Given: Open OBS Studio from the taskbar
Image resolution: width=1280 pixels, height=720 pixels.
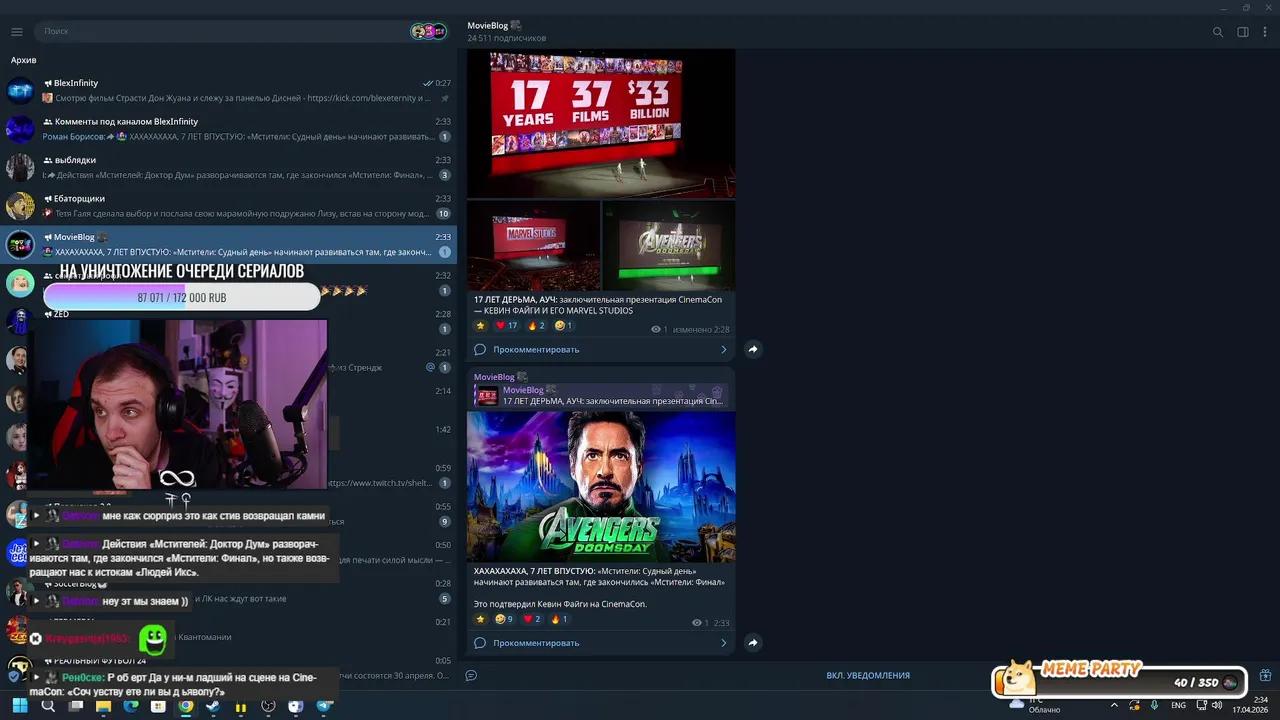Looking at the screenshot, I should pos(268,706).
